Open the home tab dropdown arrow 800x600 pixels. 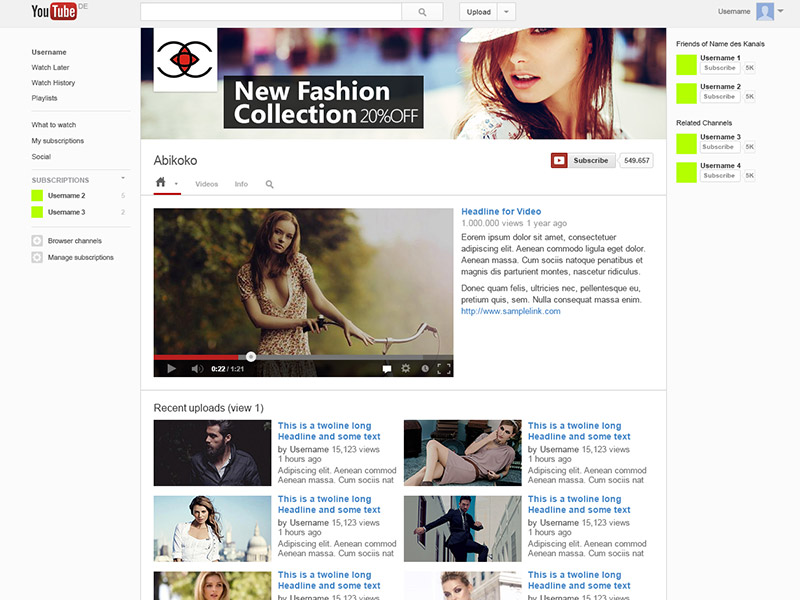pyautogui.click(x=176, y=184)
